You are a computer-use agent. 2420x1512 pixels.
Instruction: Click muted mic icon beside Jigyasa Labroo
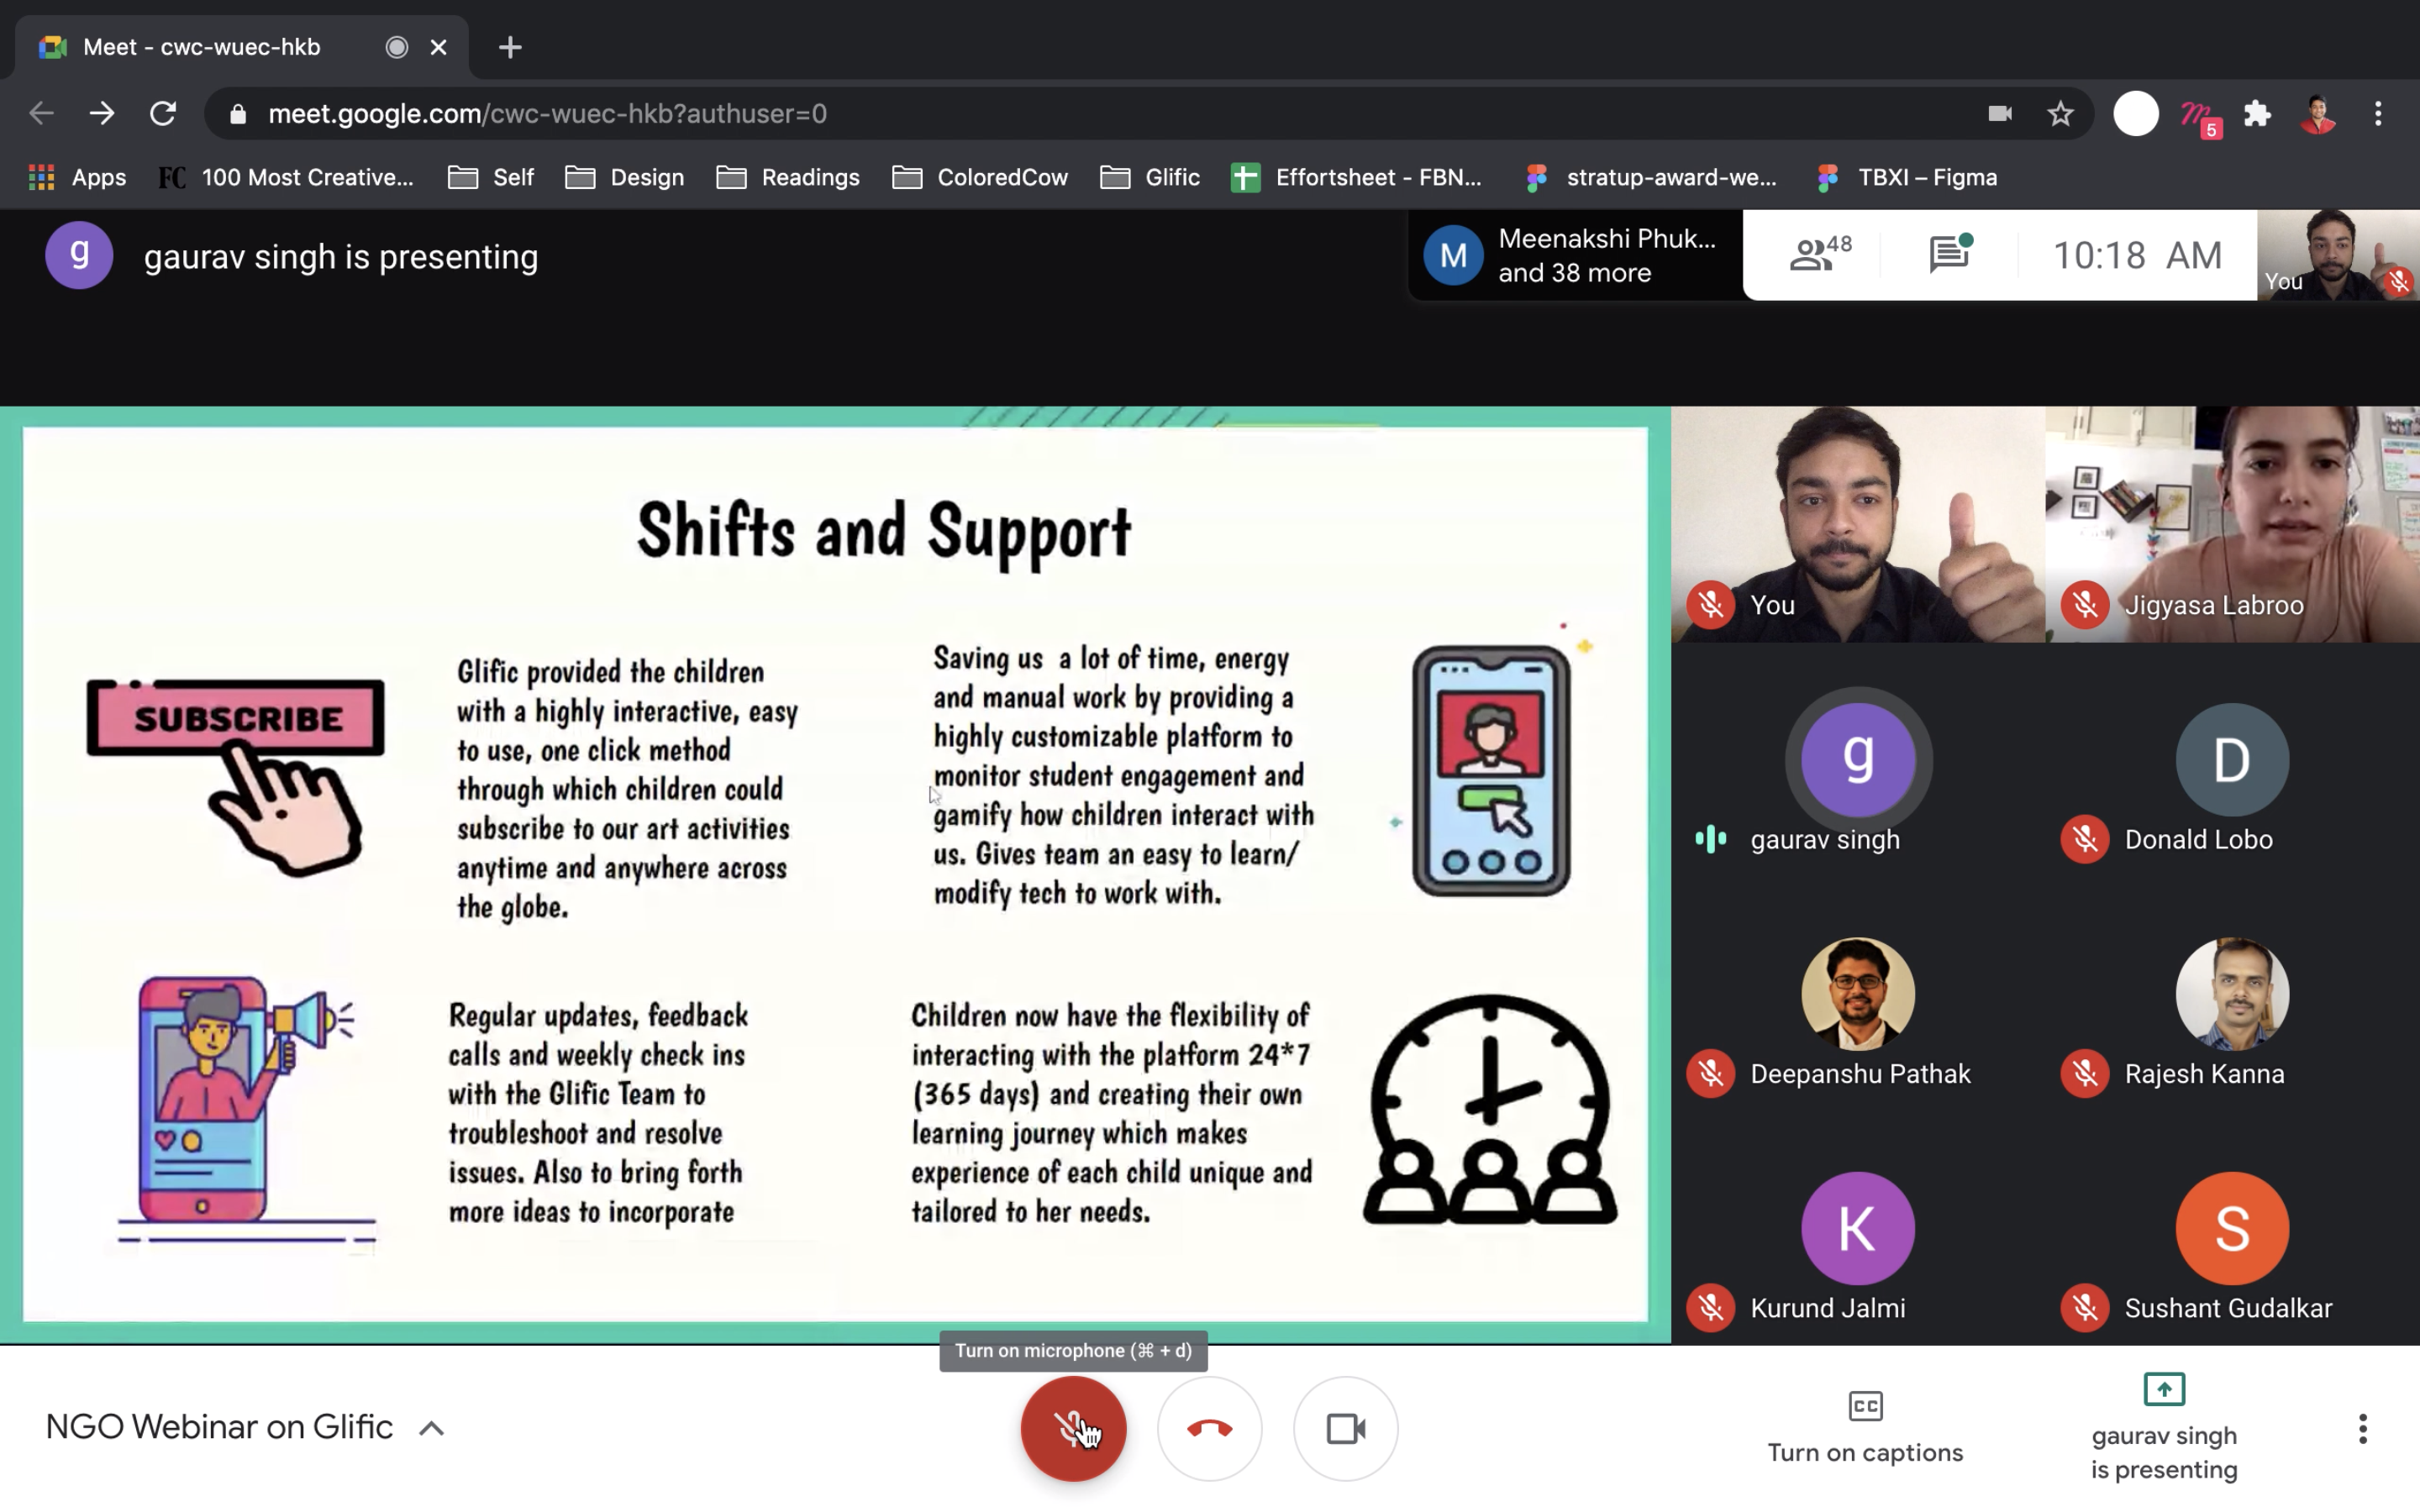point(2085,605)
